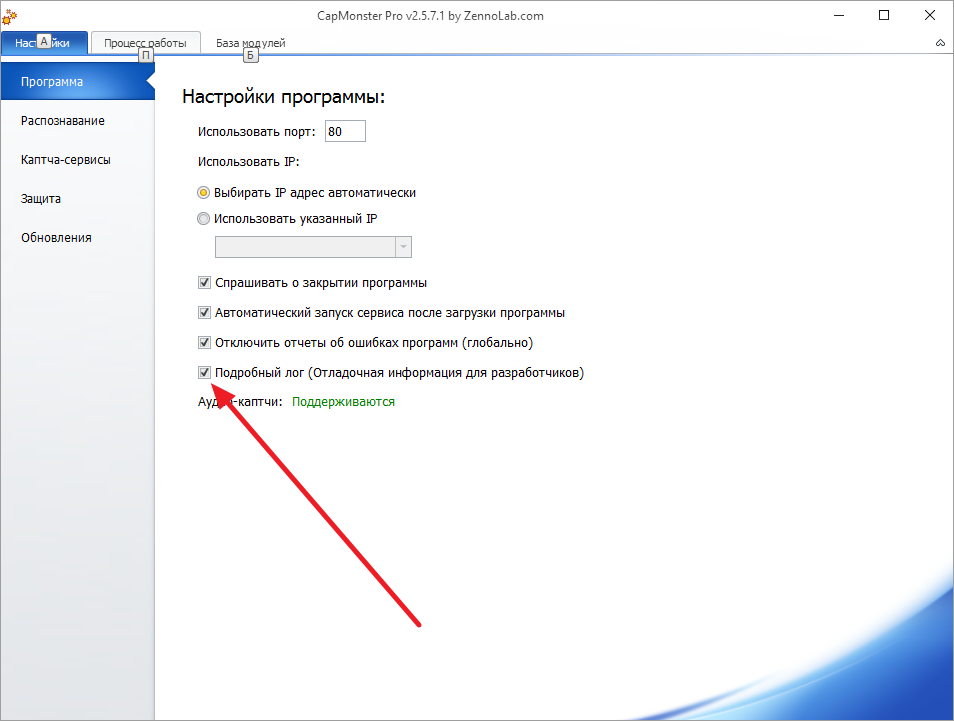
Task: Click the port number input field
Action: tap(345, 131)
